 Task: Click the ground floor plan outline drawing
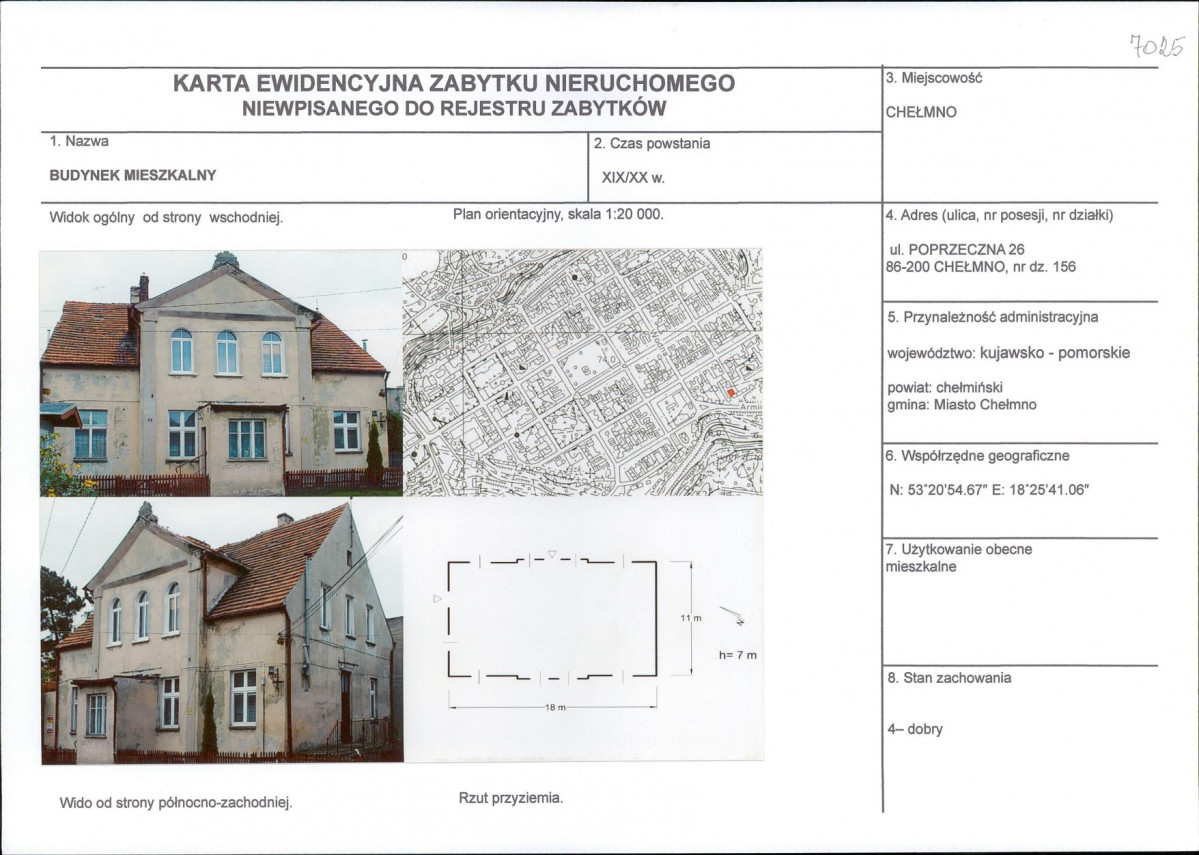coord(552,619)
